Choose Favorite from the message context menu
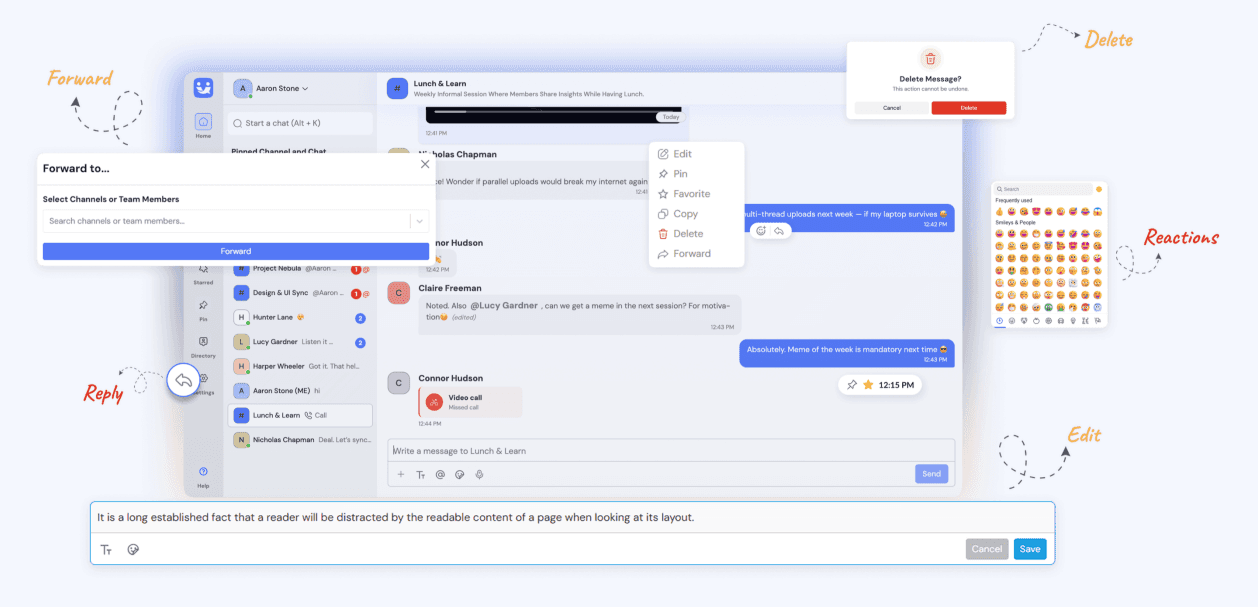 pos(691,194)
